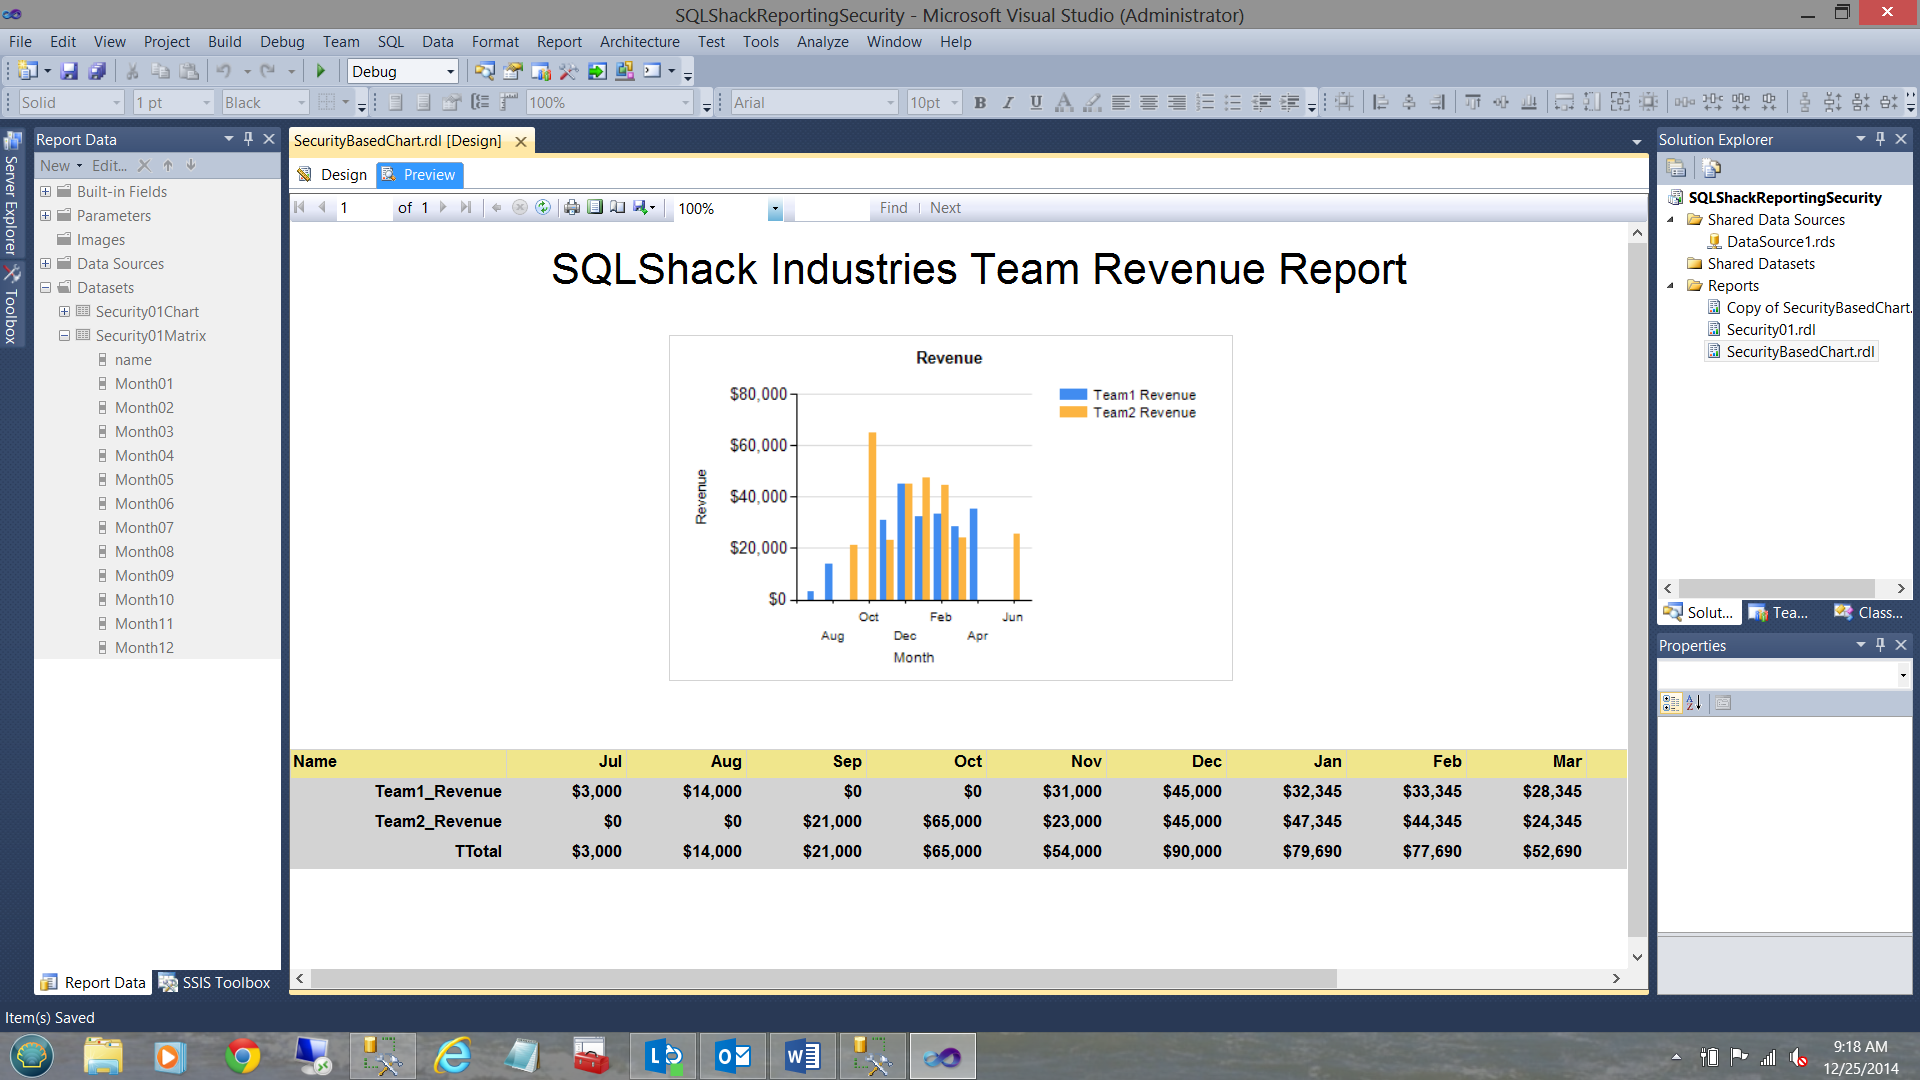
Task: Toggle auto-hide pin on Report Data panel
Action: [248, 139]
